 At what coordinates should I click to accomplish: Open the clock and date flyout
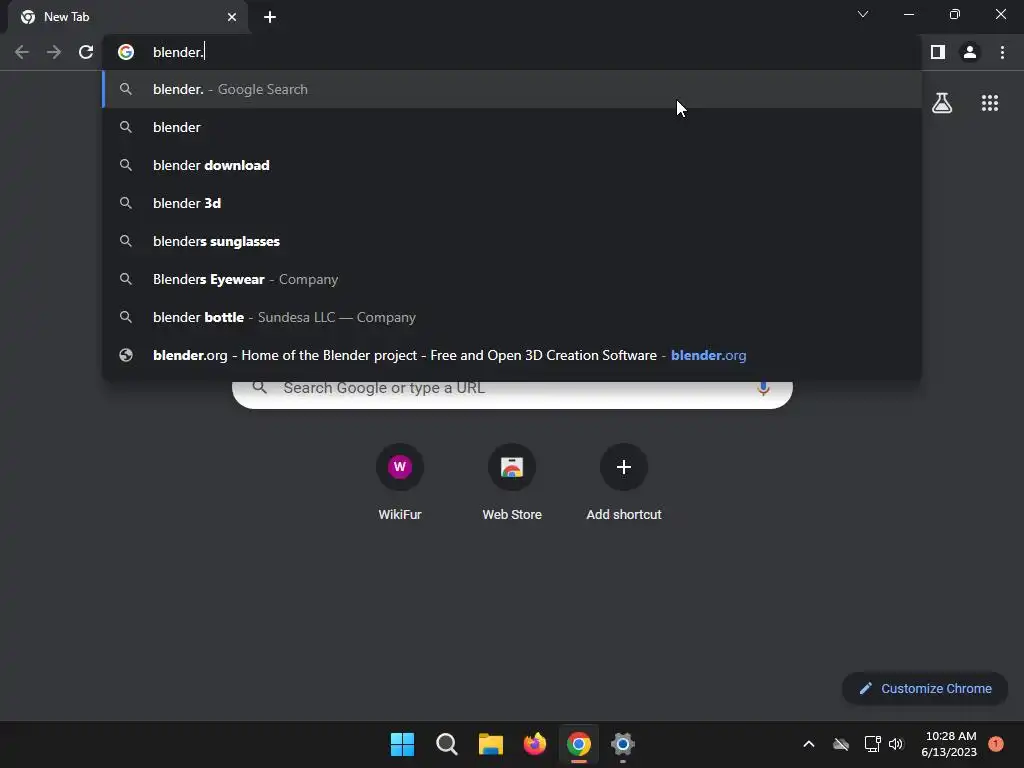(949, 744)
